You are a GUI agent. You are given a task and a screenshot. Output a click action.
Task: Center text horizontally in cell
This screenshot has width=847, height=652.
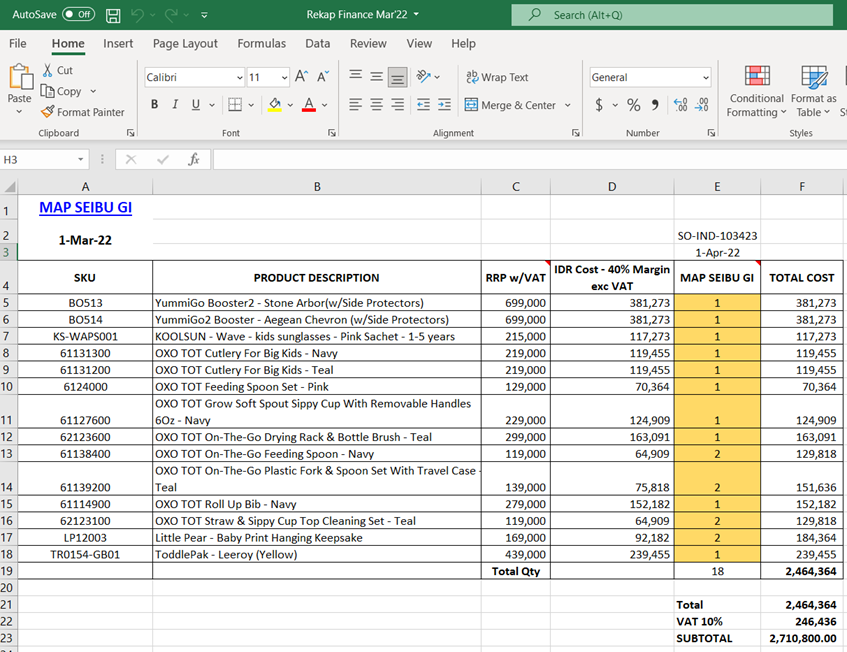click(x=377, y=104)
